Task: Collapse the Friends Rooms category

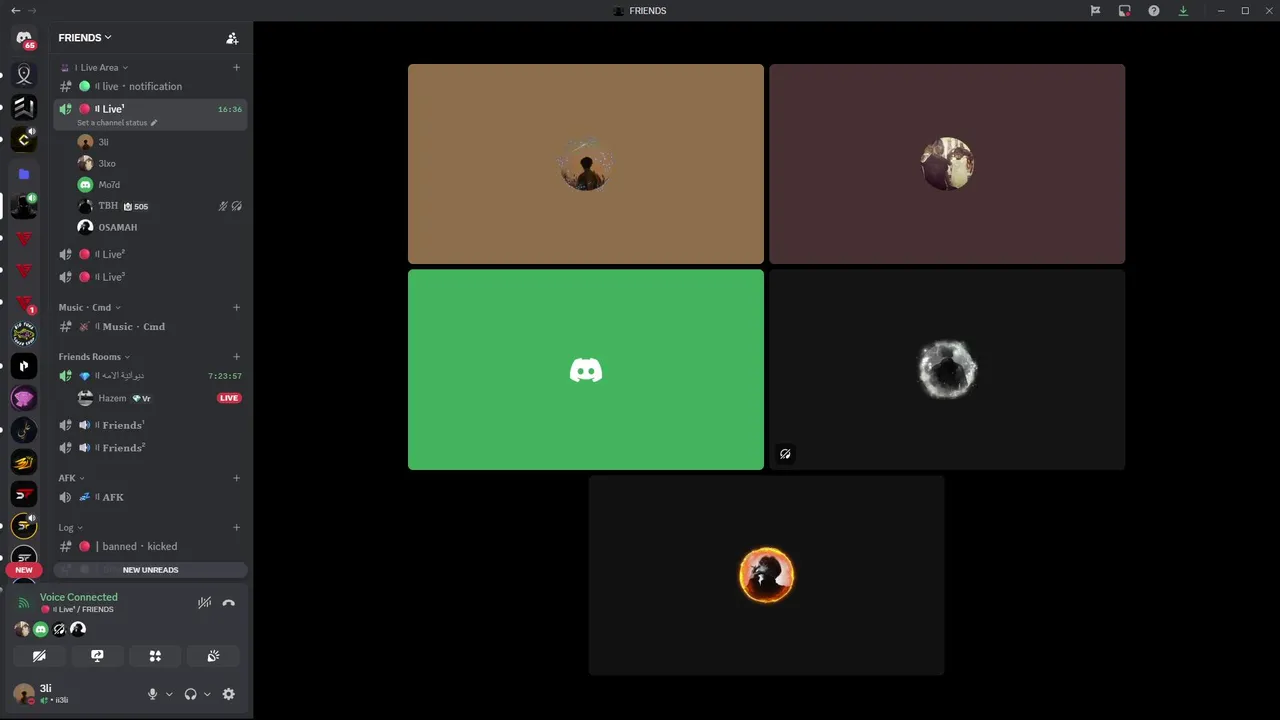Action: point(94,357)
